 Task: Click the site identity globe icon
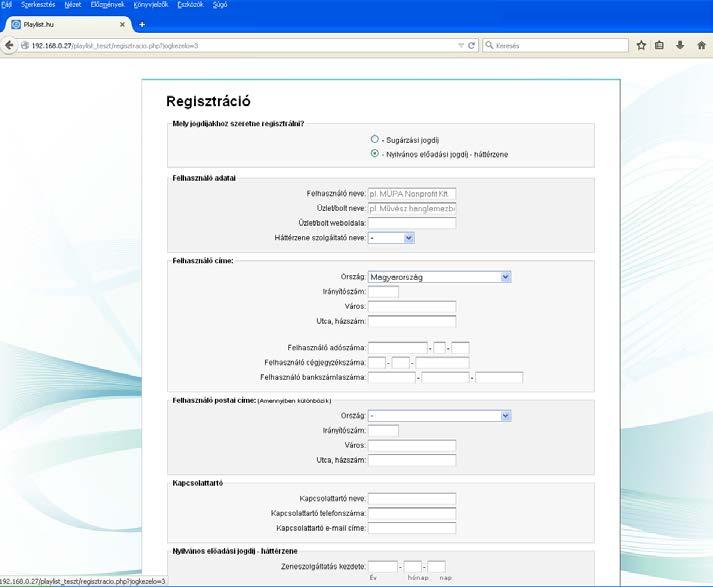pyautogui.click(x=25, y=45)
